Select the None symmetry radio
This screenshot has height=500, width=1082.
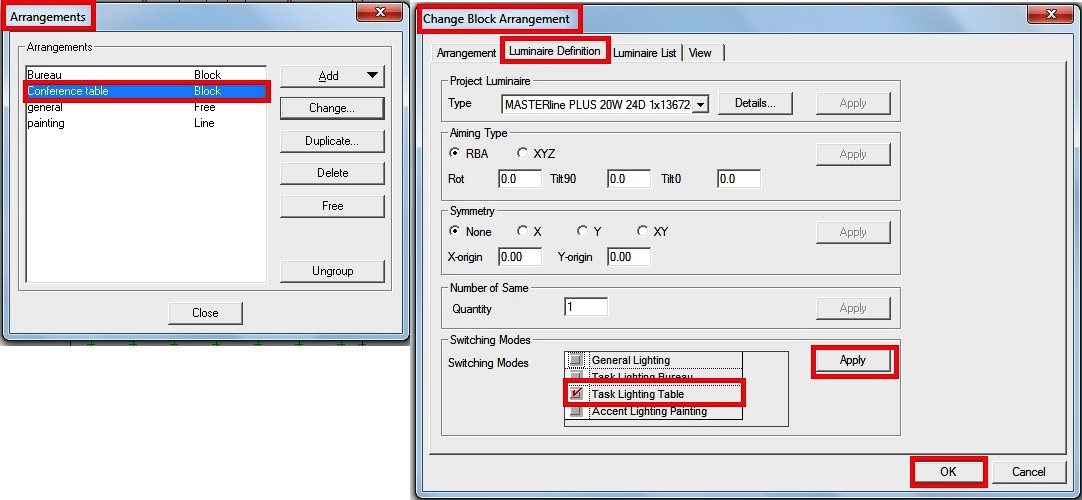tap(455, 231)
